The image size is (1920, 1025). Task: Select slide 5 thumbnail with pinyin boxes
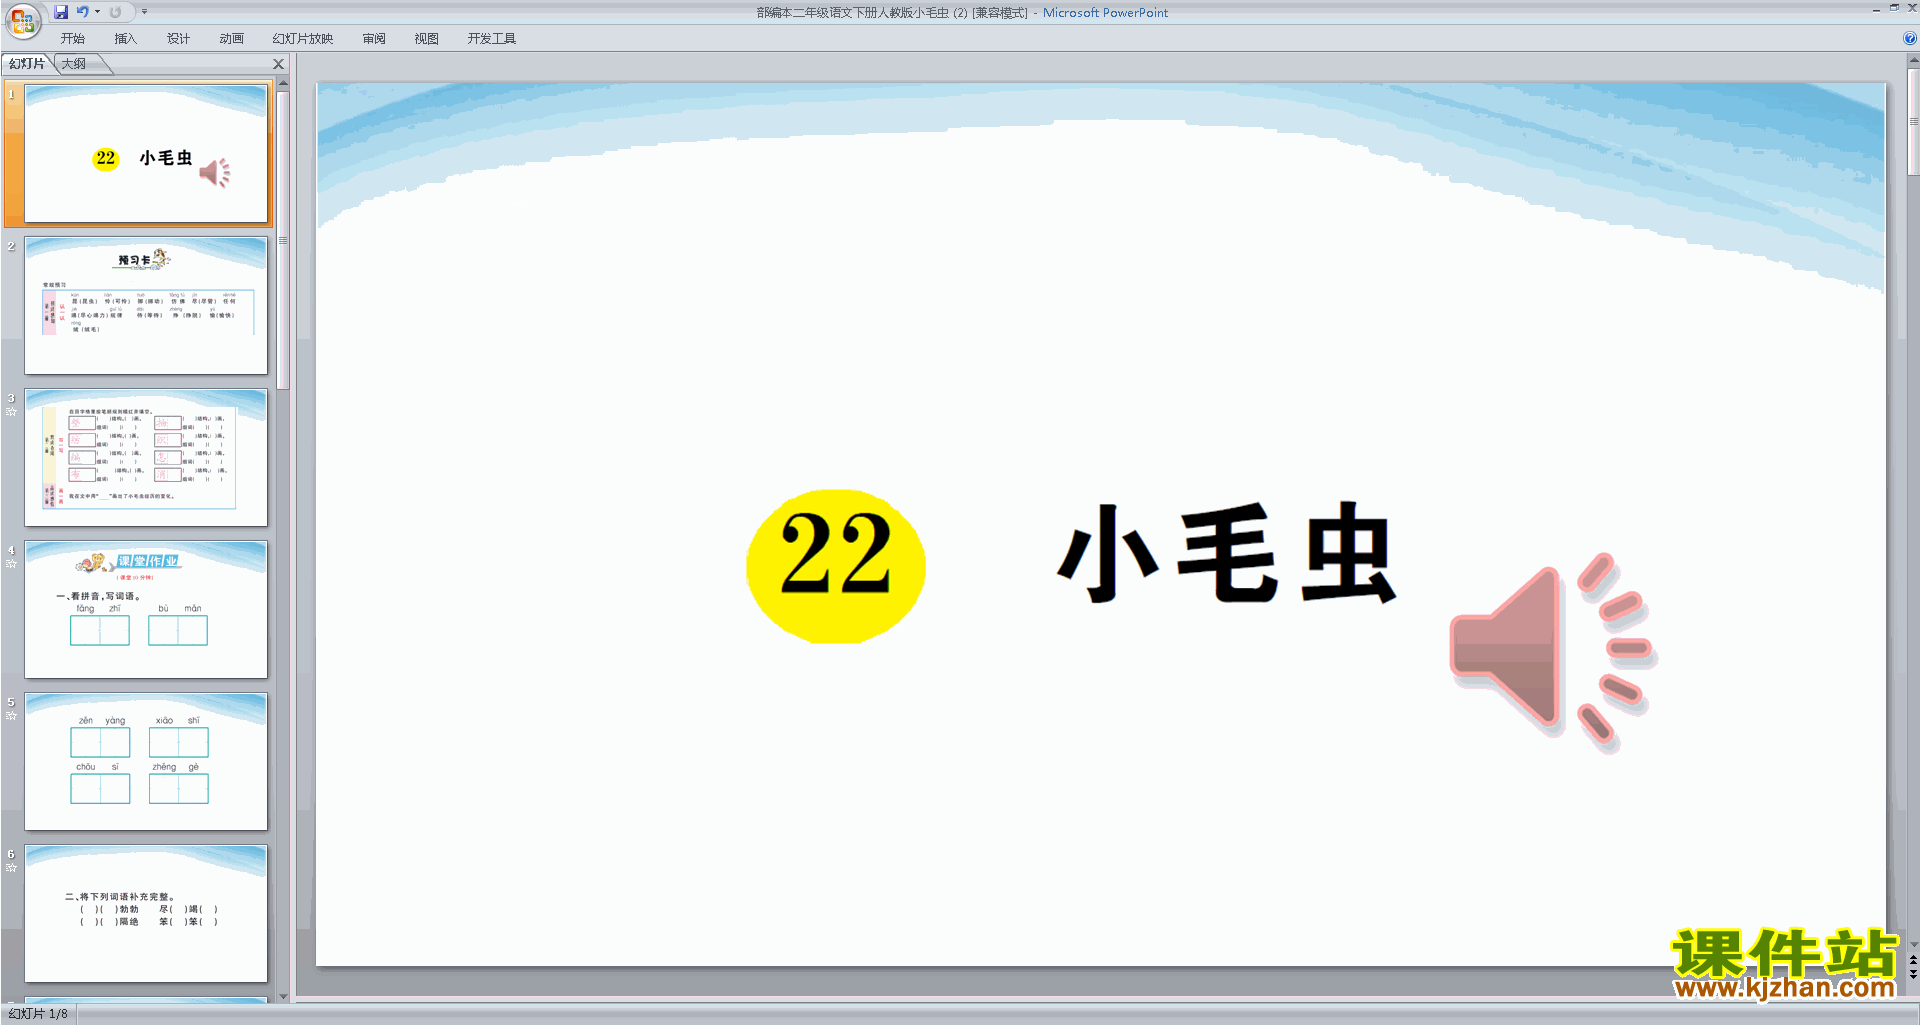click(x=146, y=761)
